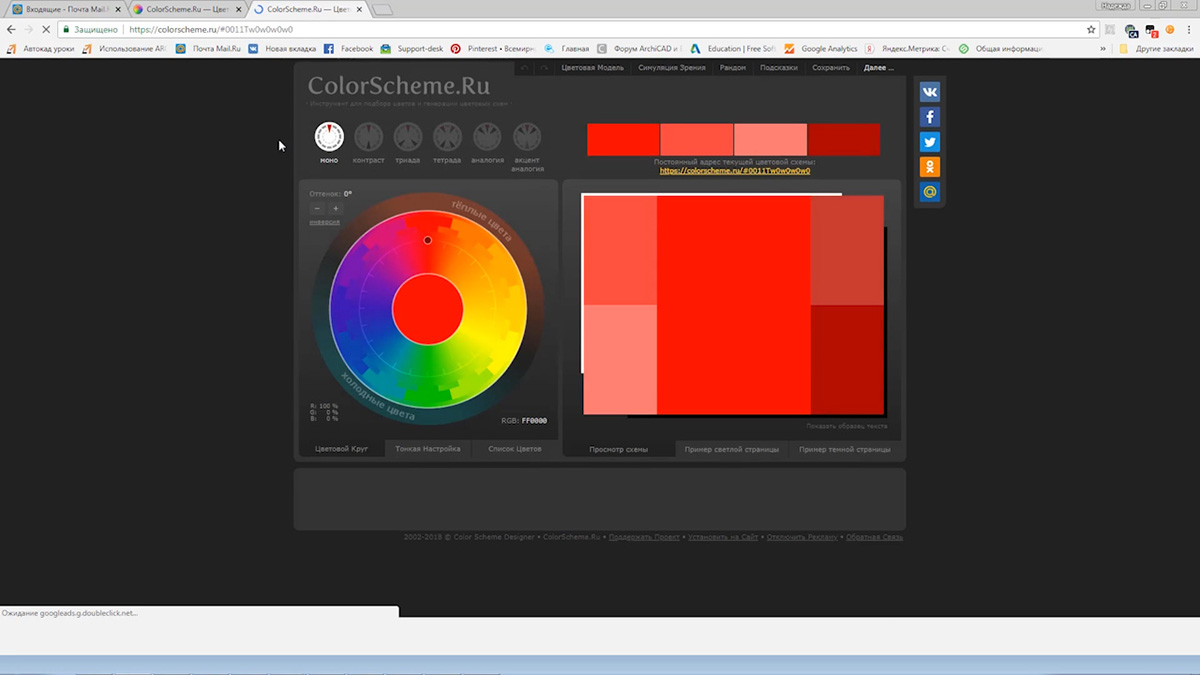Select the контраст scheme mode icon
1200x675 pixels.
coord(368,136)
